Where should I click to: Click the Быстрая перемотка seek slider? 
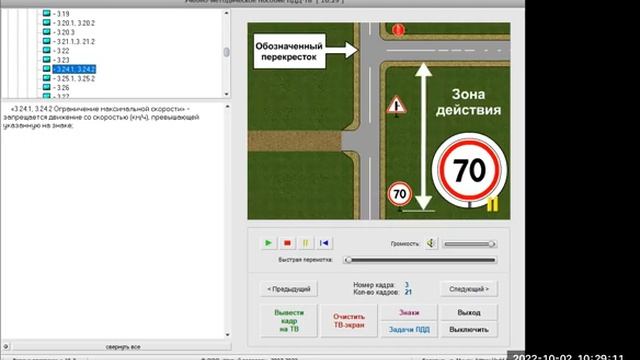[420, 260]
